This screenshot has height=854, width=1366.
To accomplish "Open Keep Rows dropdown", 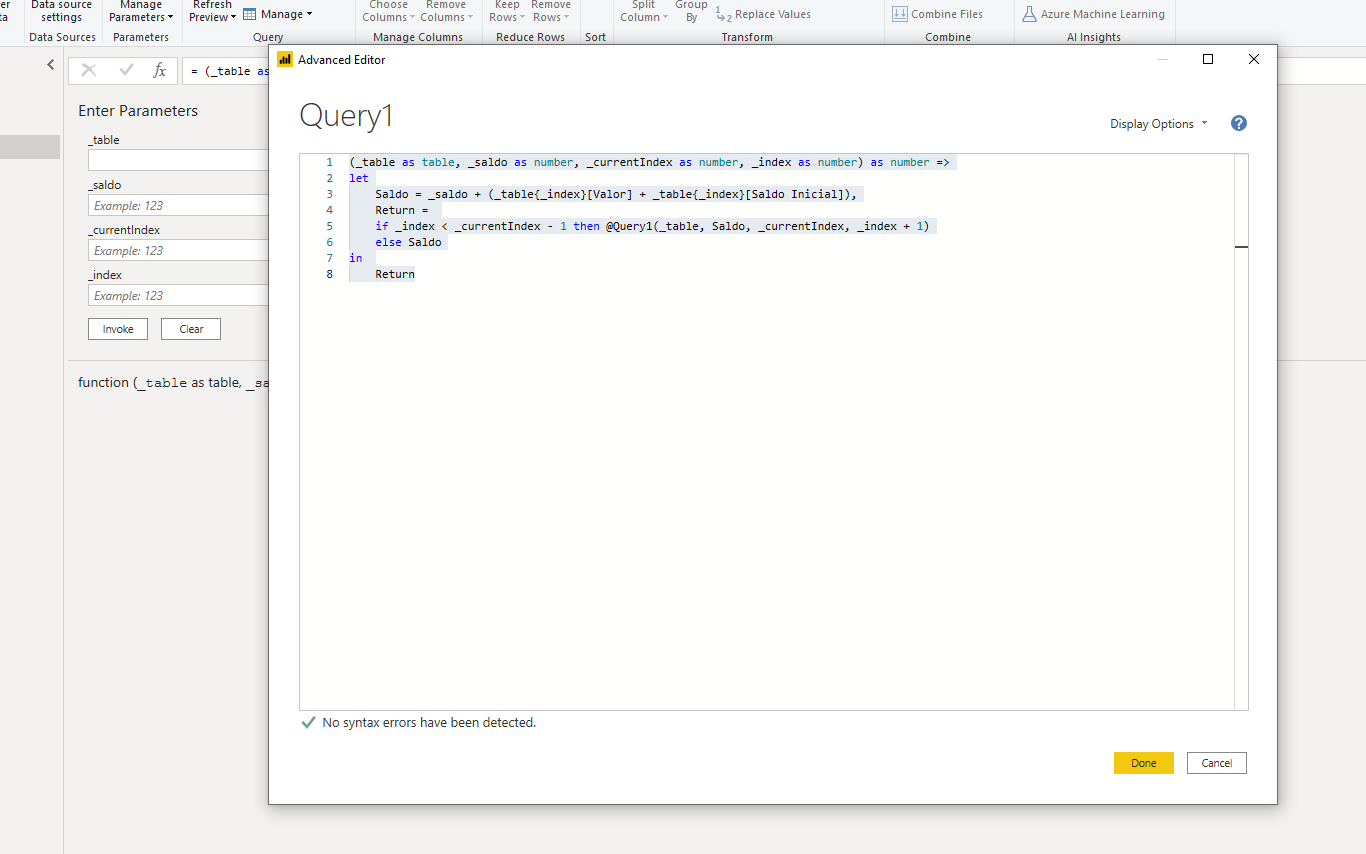I will (x=507, y=11).
